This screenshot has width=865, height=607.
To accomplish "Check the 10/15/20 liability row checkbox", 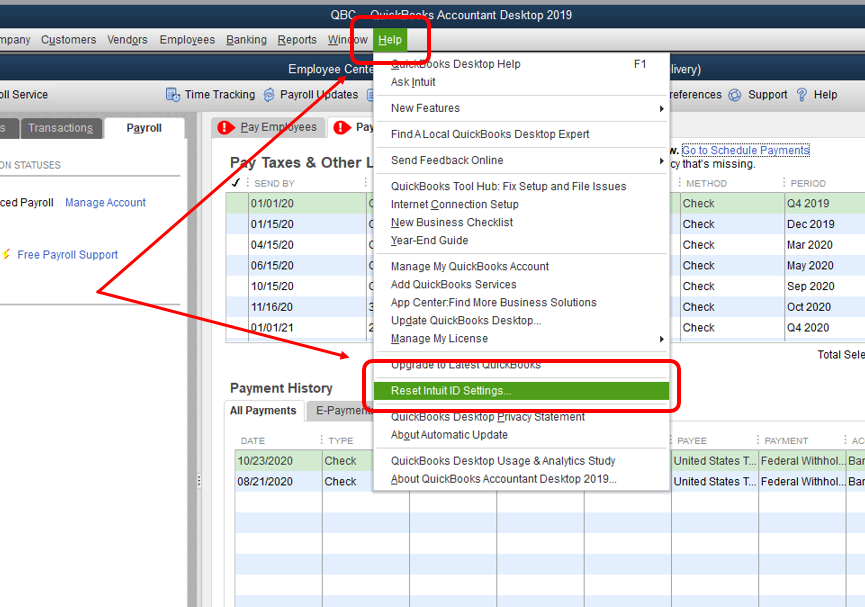I will point(237,286).
